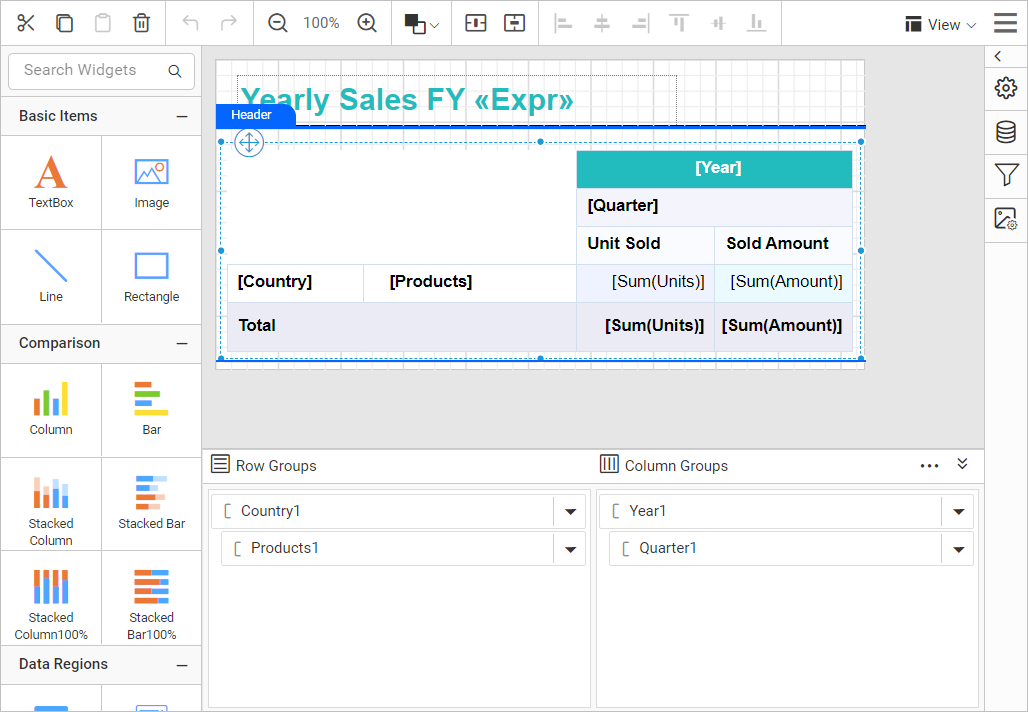Image resolution: width=1028 pixels, height=712 pixels.
Task: Click the Cut scissors icon
Action: pyautogui.click(x=26, y=23)
